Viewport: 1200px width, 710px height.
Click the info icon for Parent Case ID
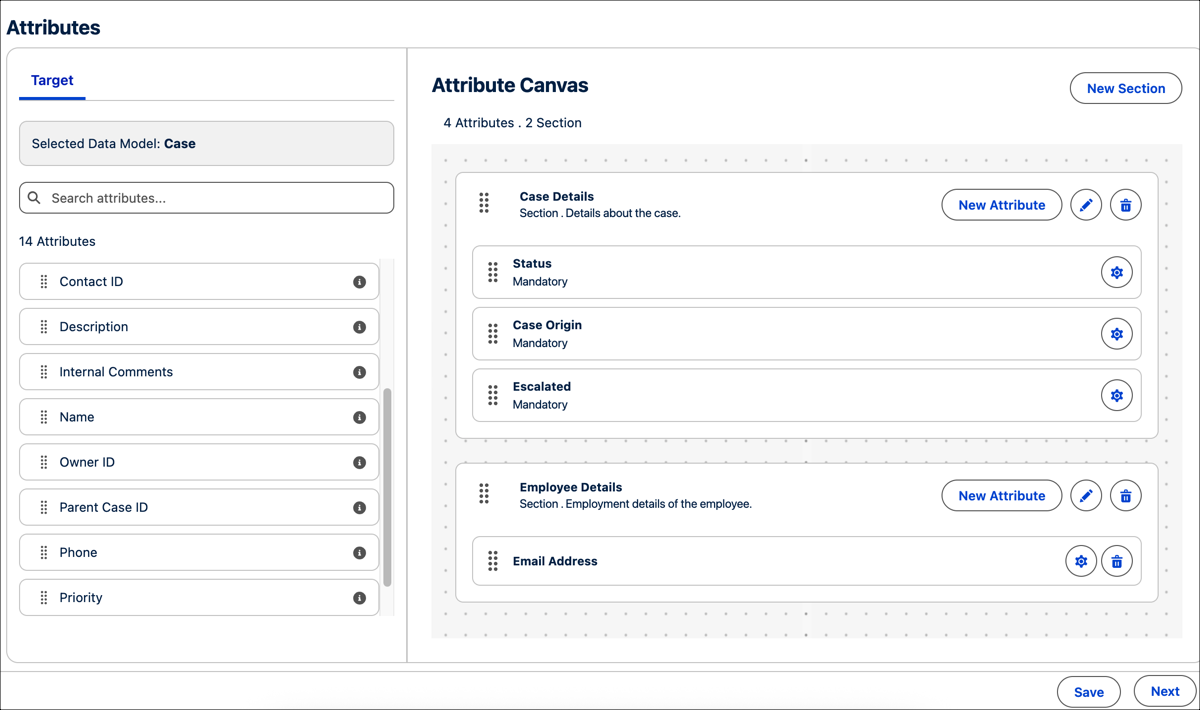[359, 508]
